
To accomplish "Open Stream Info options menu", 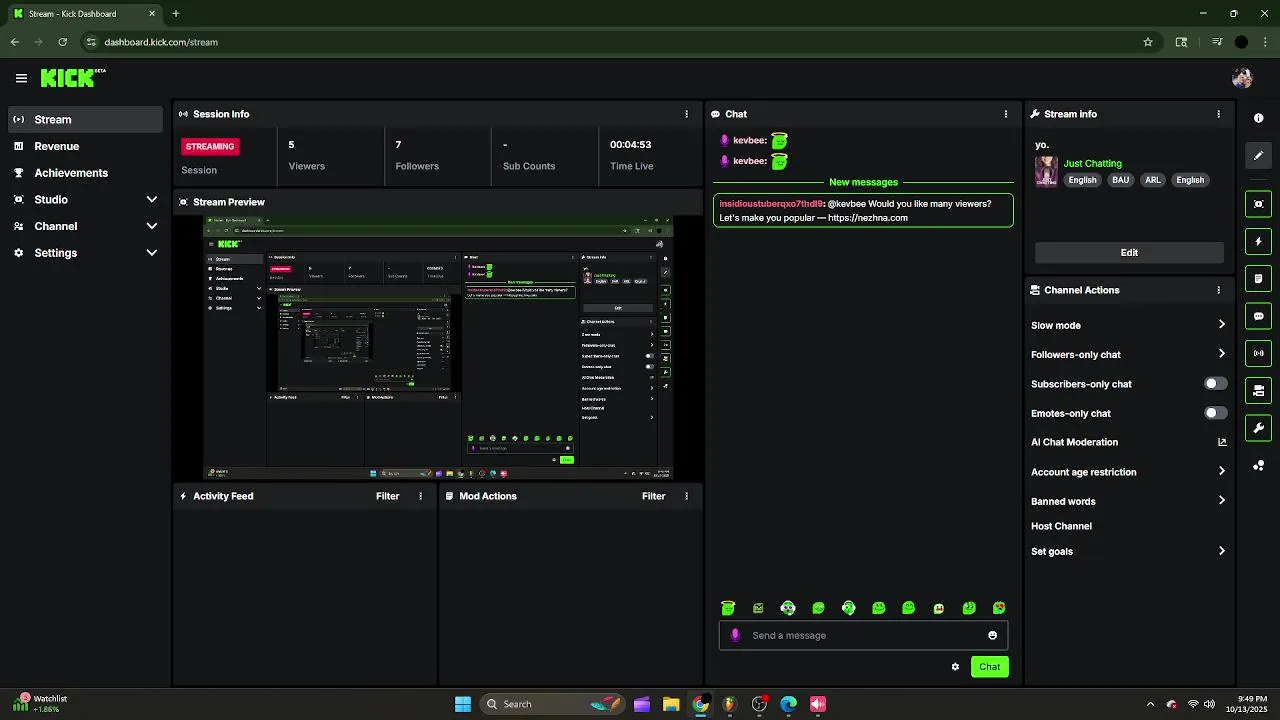I will [1218, 114].
